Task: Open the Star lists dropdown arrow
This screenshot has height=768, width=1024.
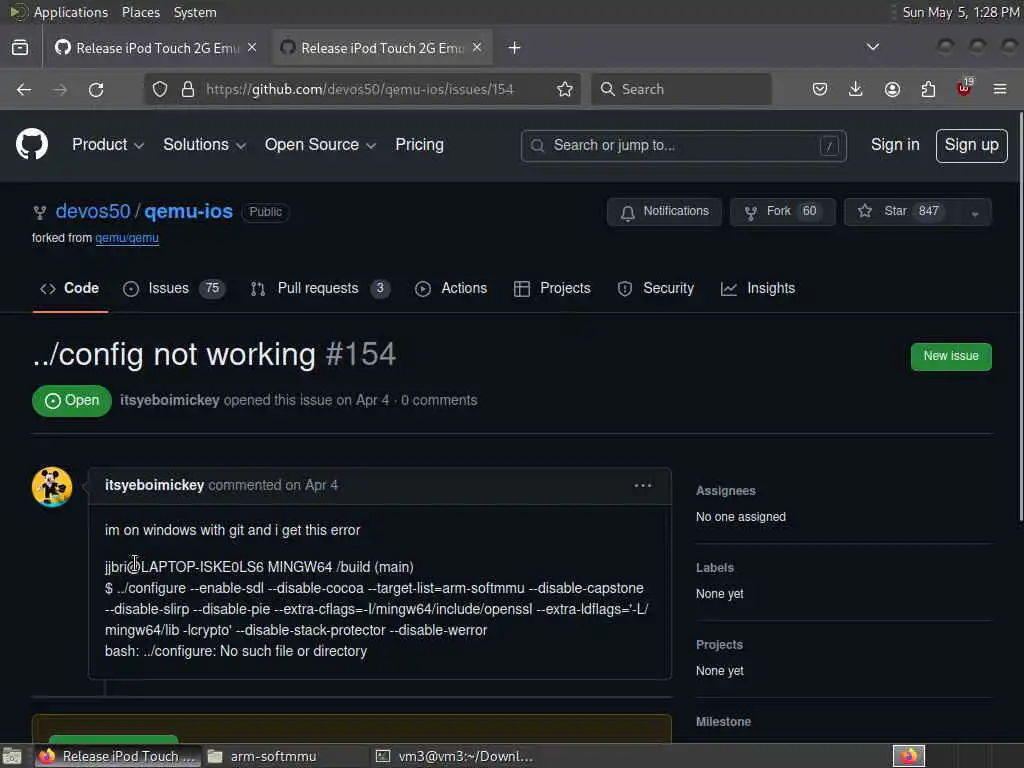Action: (x=974, y=212)
